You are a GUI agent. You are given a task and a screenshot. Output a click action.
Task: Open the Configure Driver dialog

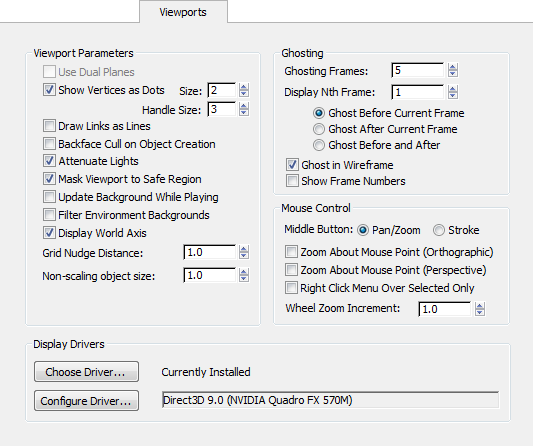(86, 401)
